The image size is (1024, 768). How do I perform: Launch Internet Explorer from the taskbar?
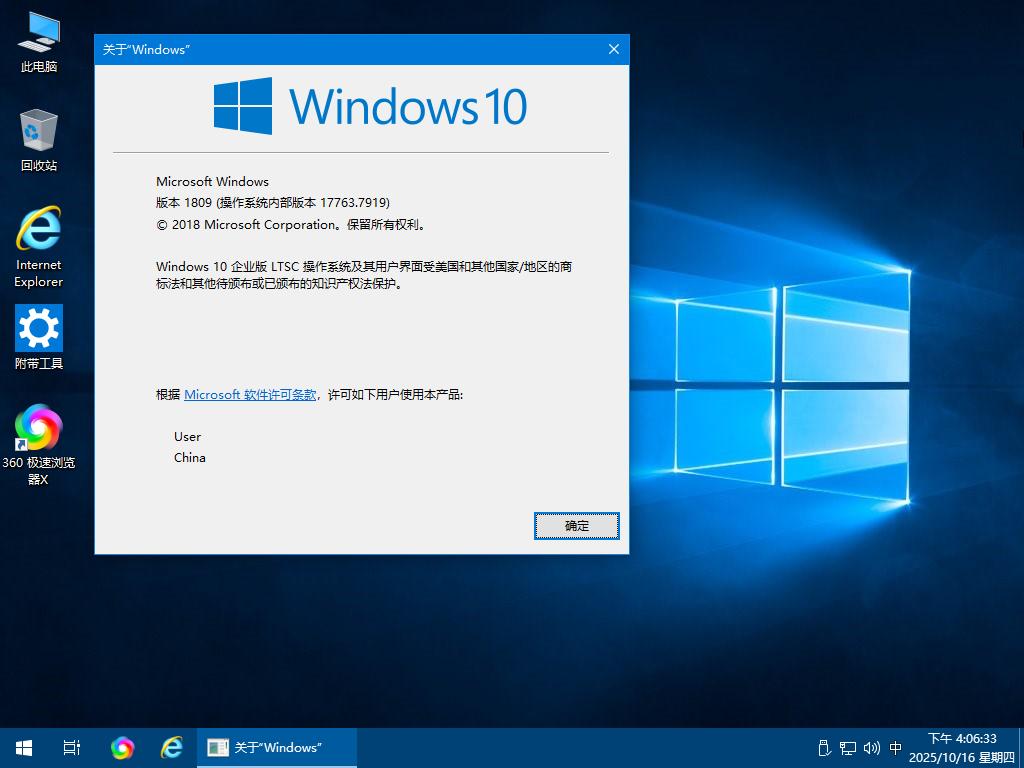pyautogui.click(x=172, y=748)
